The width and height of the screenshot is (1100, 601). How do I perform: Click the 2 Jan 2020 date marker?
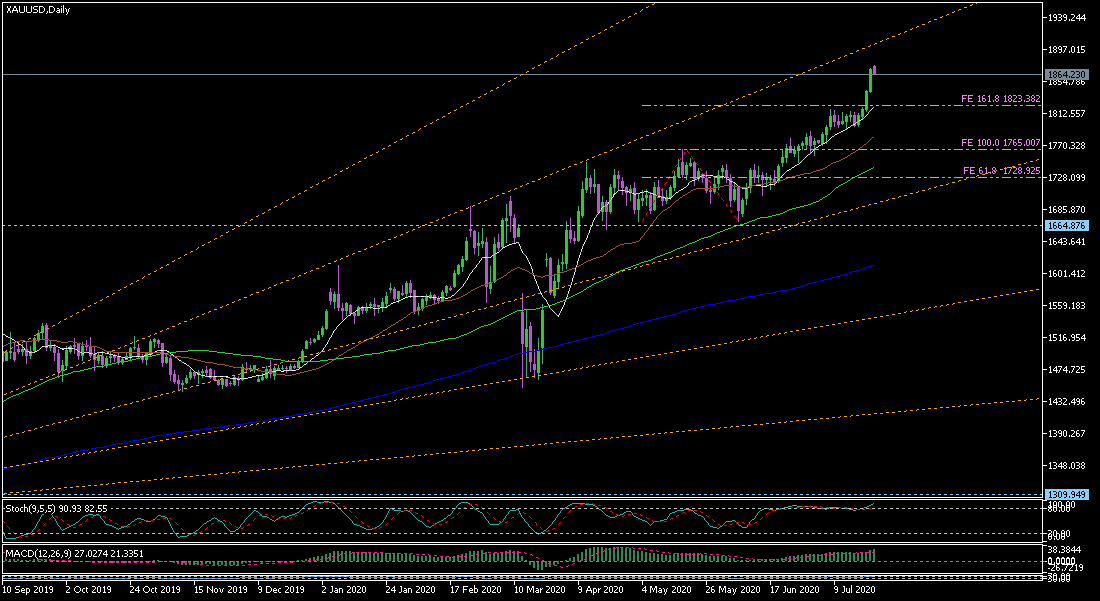click(345, 590)
